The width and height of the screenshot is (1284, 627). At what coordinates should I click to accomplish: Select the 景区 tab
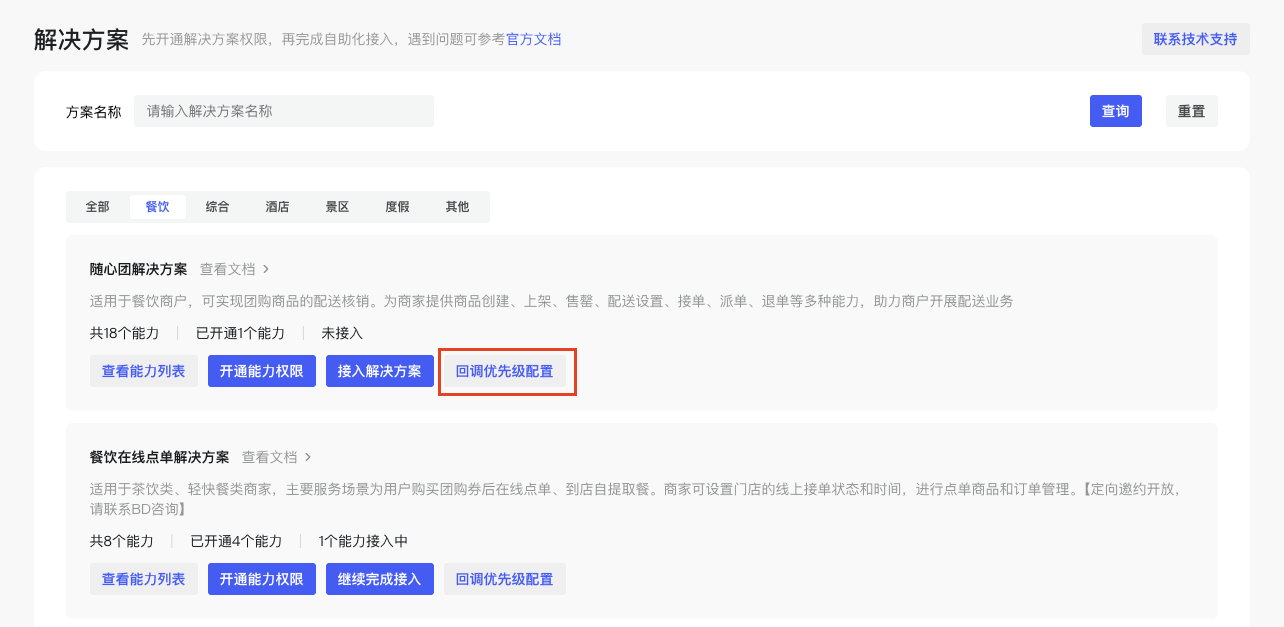pyautogui.click(x=337, y=207)
